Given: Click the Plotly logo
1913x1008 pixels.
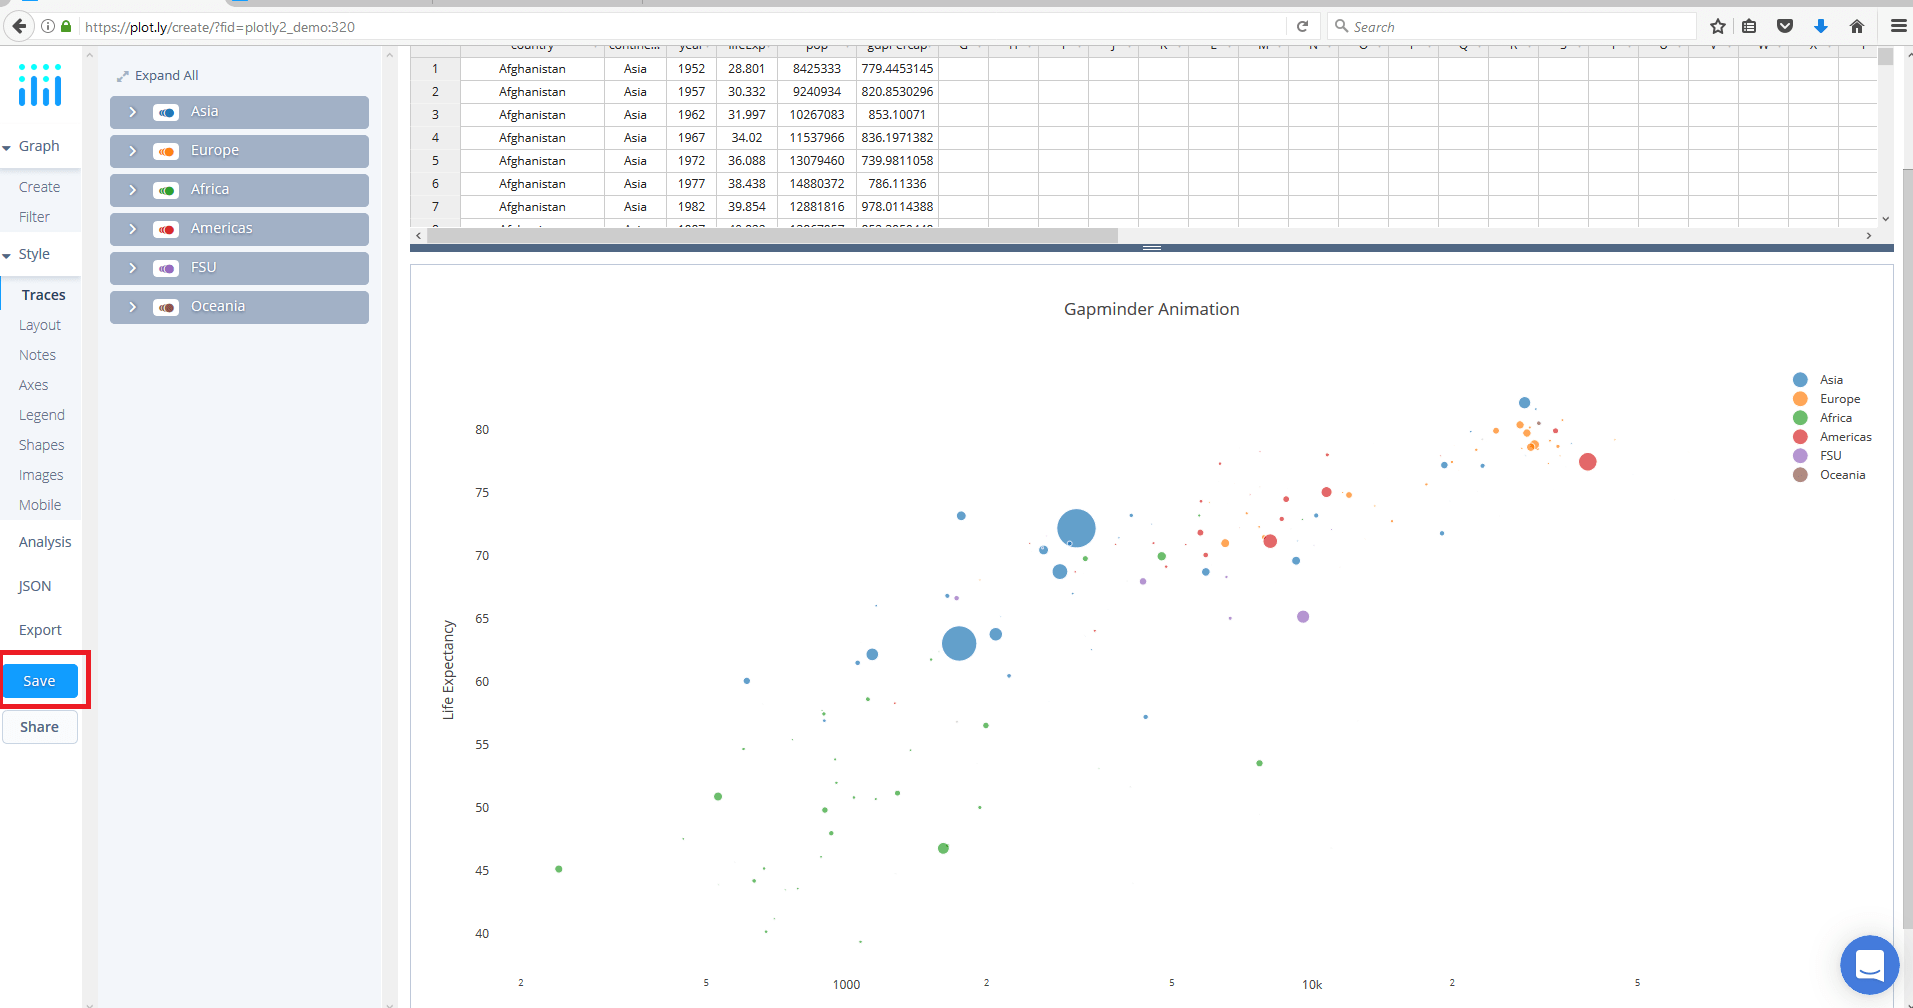Looking at the screenshot, I should click(38, 86).
